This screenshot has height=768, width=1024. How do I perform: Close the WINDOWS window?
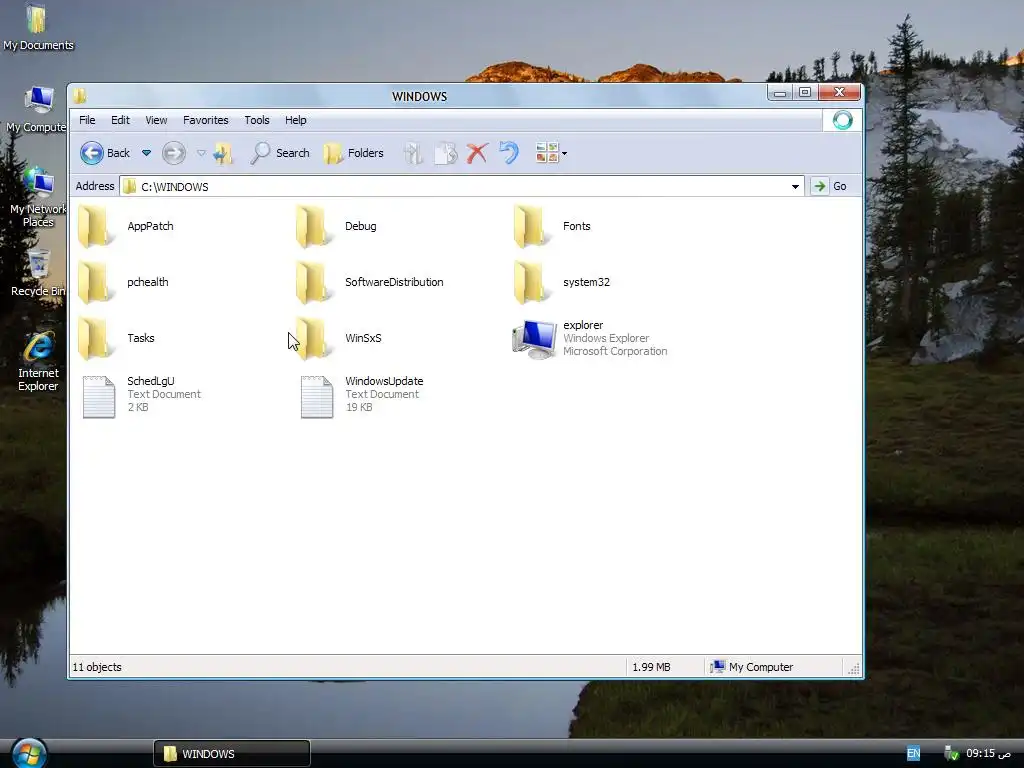(x=839, y=93)
